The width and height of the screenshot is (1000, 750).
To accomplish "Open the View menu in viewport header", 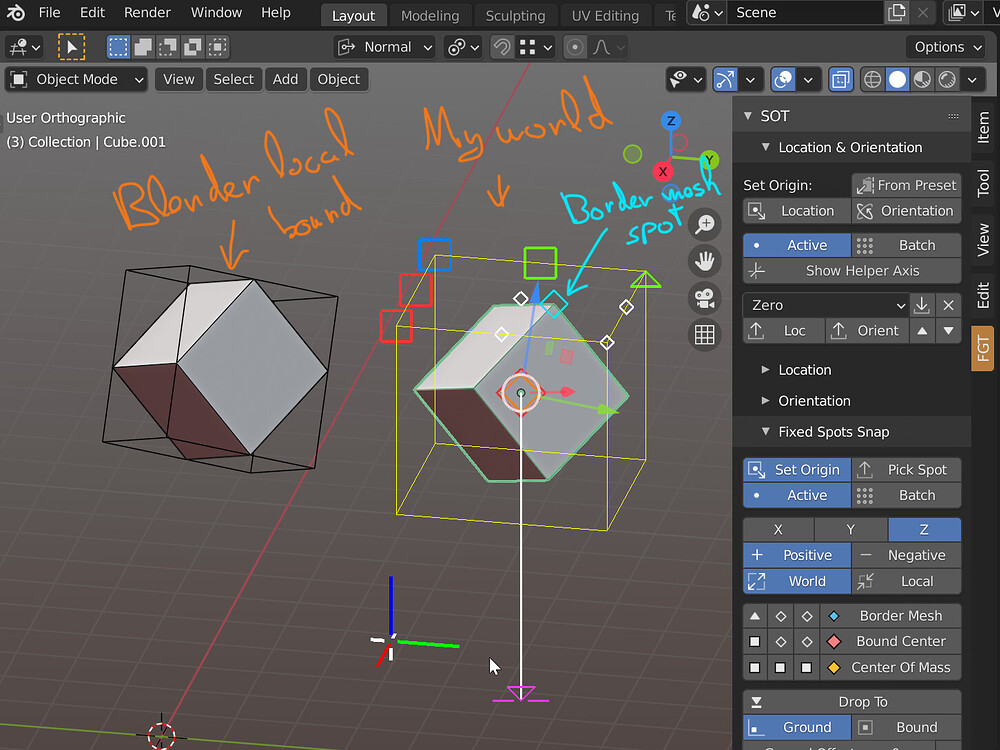I will pyautogui.click(x=179, y=79).
